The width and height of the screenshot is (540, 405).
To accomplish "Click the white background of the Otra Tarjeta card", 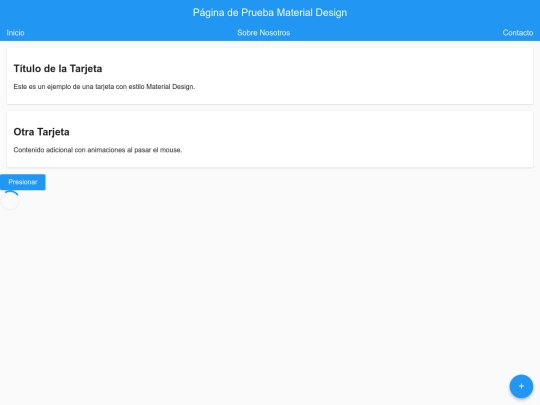I will point(344,139).
